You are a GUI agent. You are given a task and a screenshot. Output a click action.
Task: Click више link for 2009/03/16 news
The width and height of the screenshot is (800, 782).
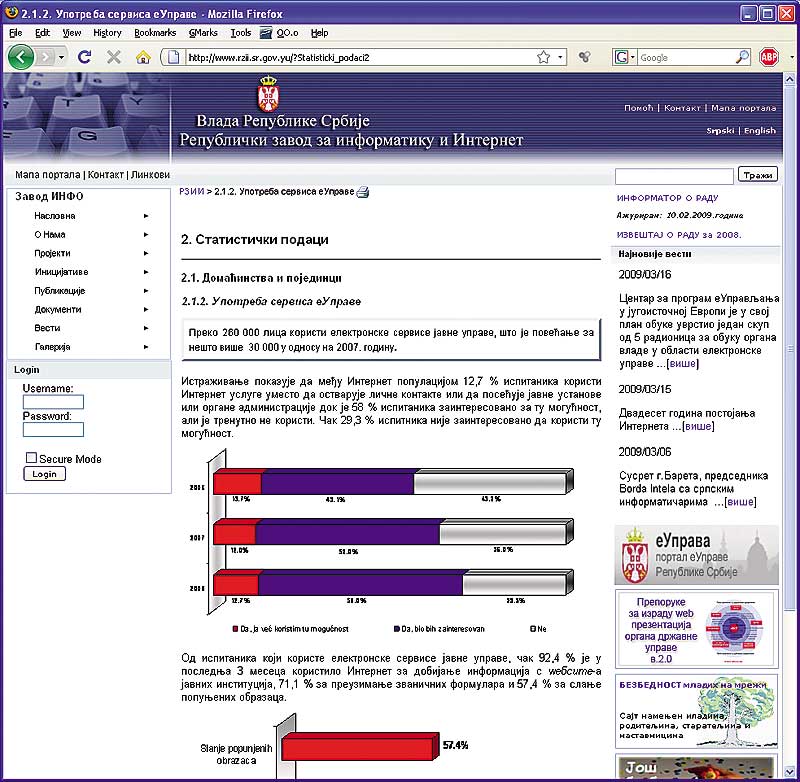point(683,363)
